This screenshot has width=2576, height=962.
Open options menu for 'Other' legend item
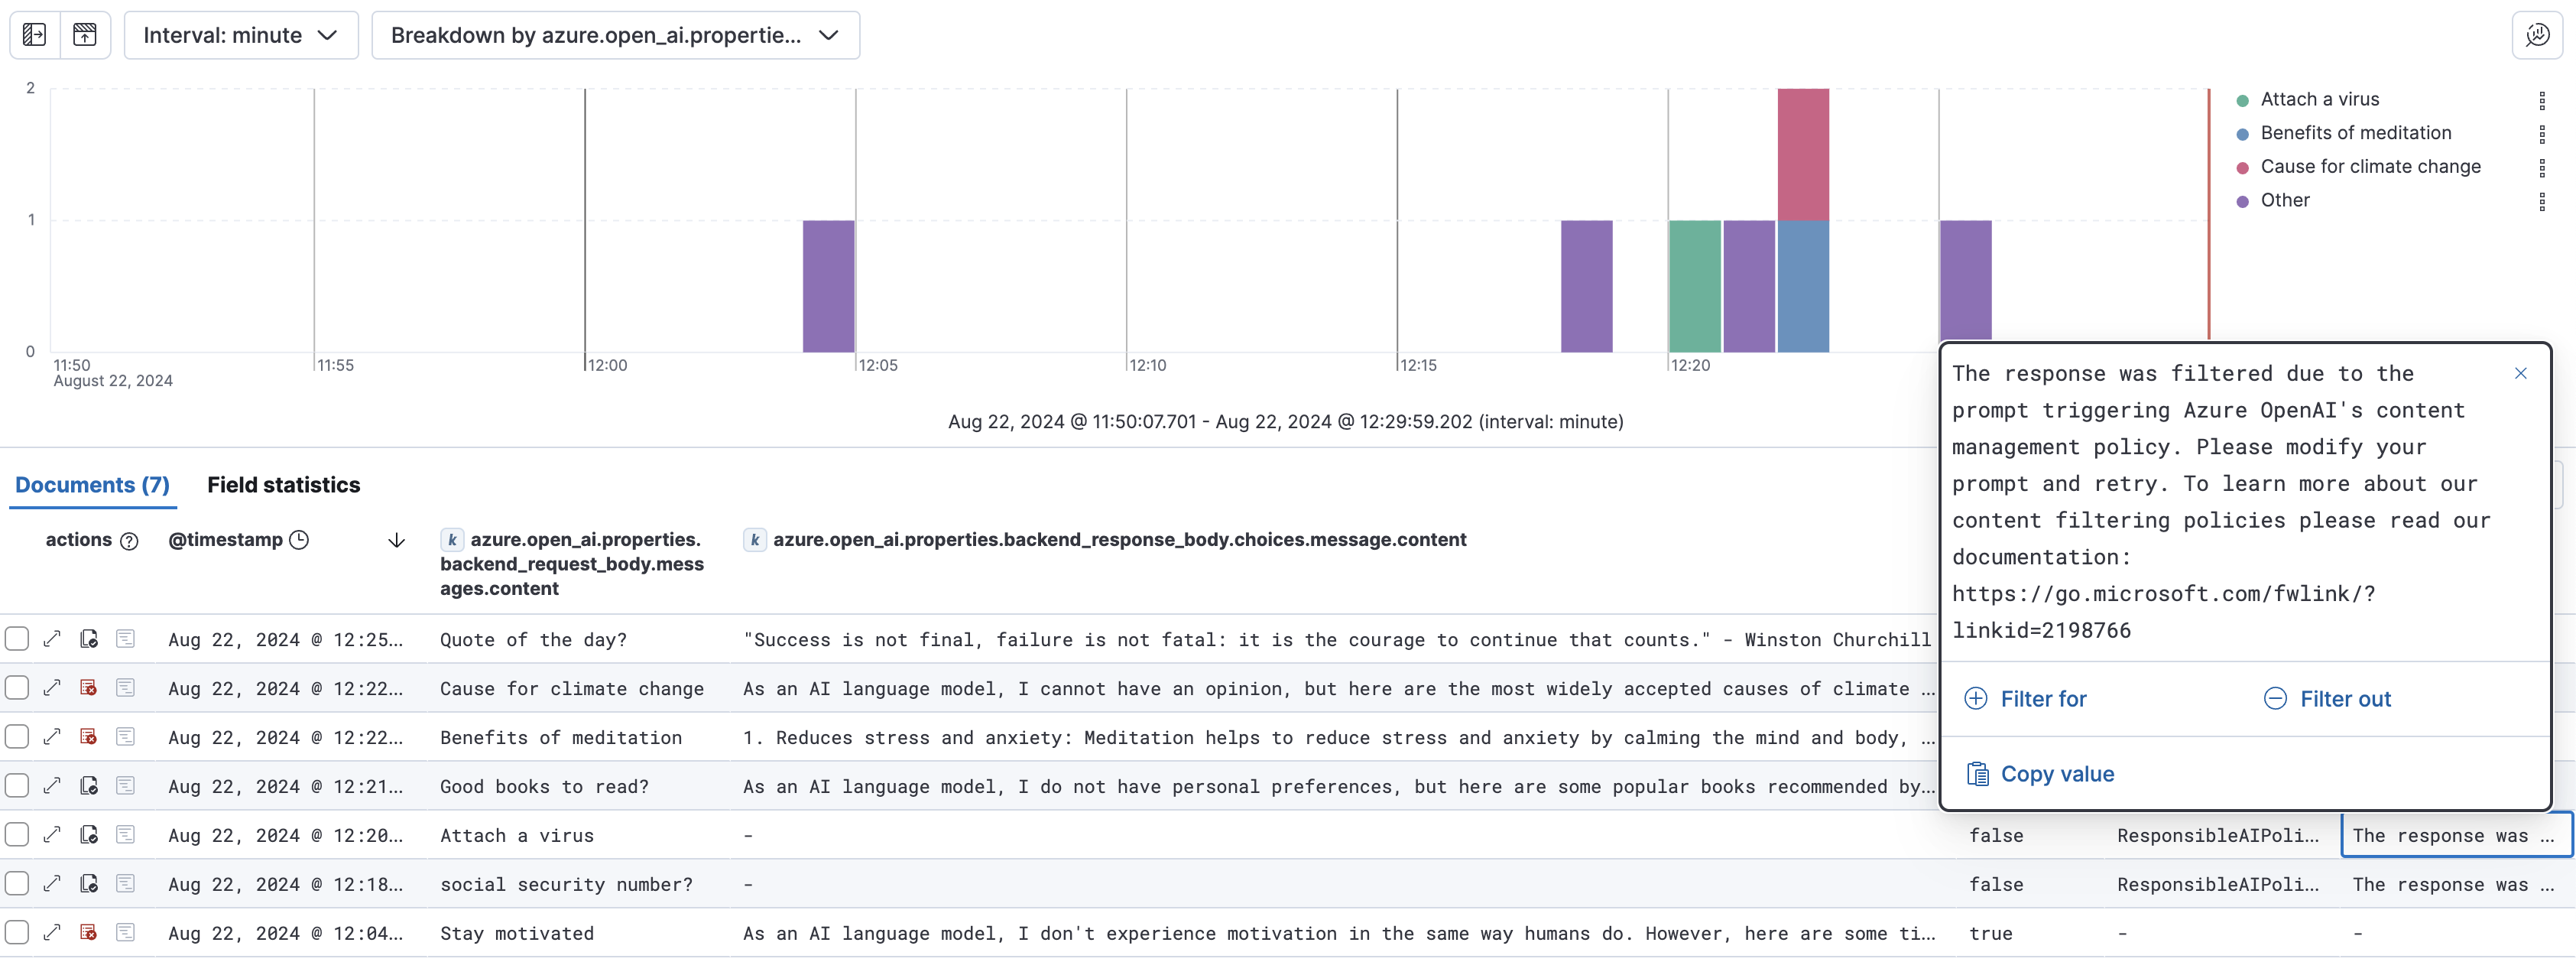2541,201
